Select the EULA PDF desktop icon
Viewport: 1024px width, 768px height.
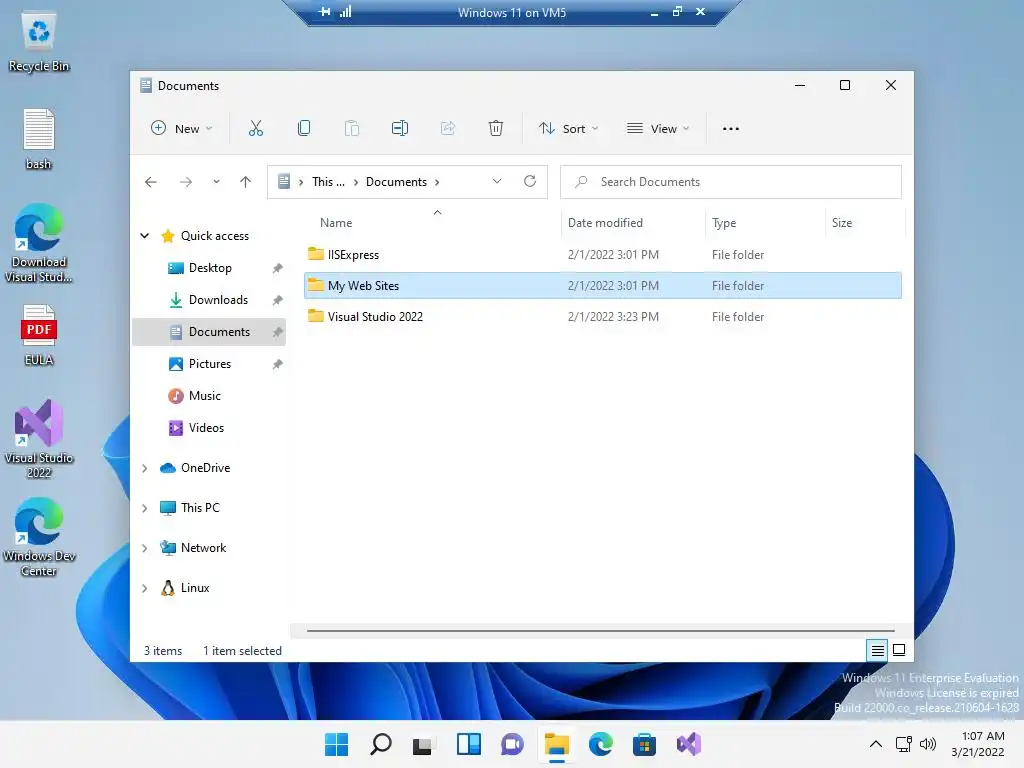39,335
